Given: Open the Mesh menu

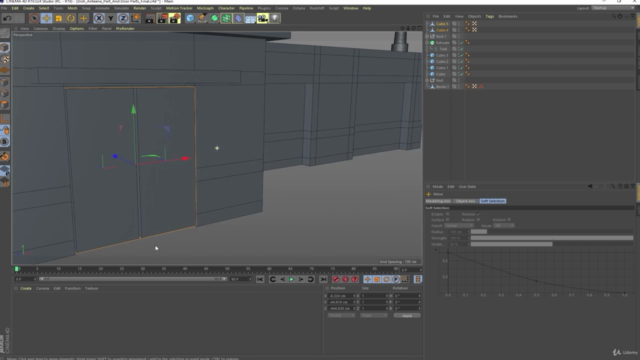Looking at the screenshot, I should [x=72, y=8].
